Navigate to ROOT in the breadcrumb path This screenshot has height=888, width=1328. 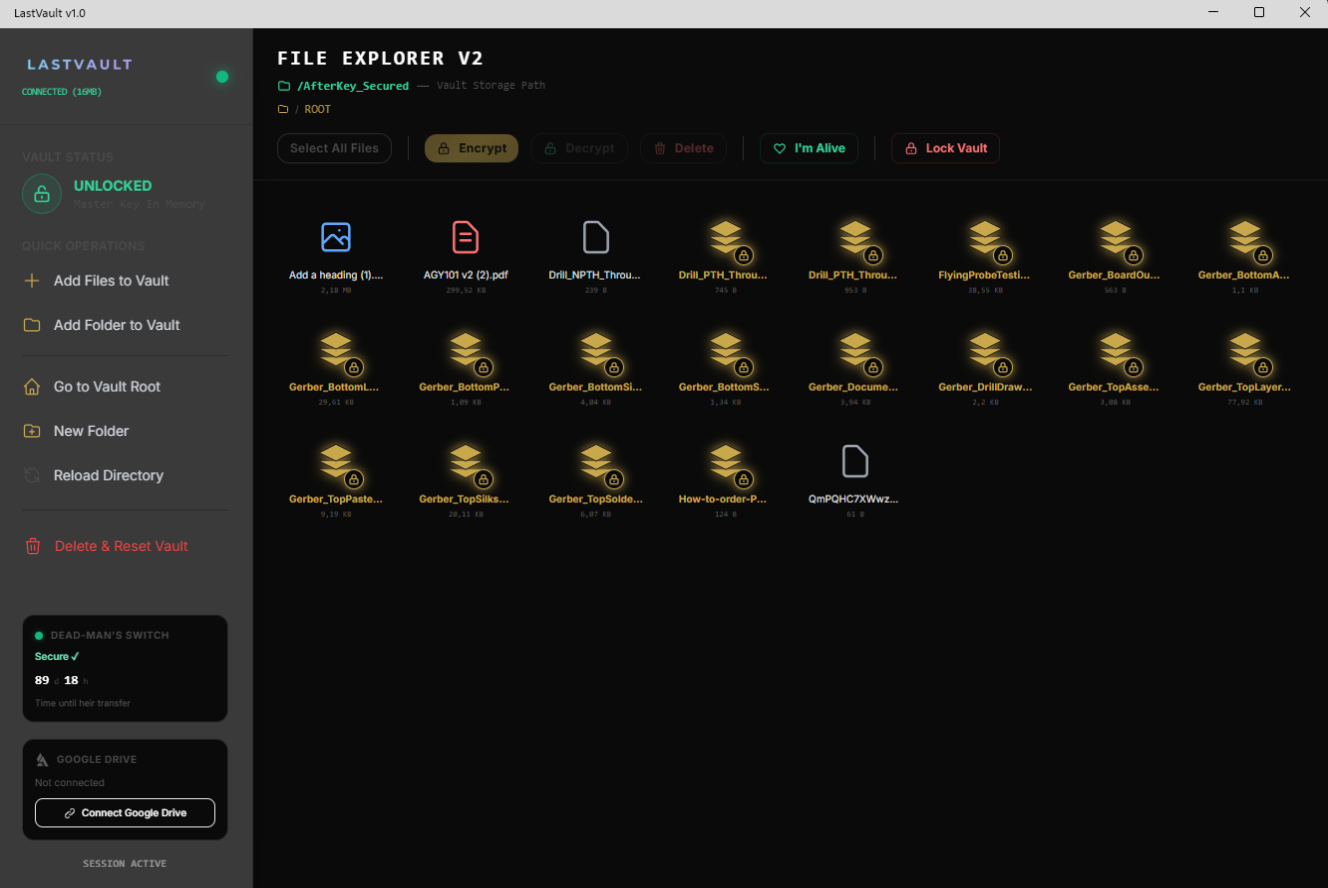[317, 109]
